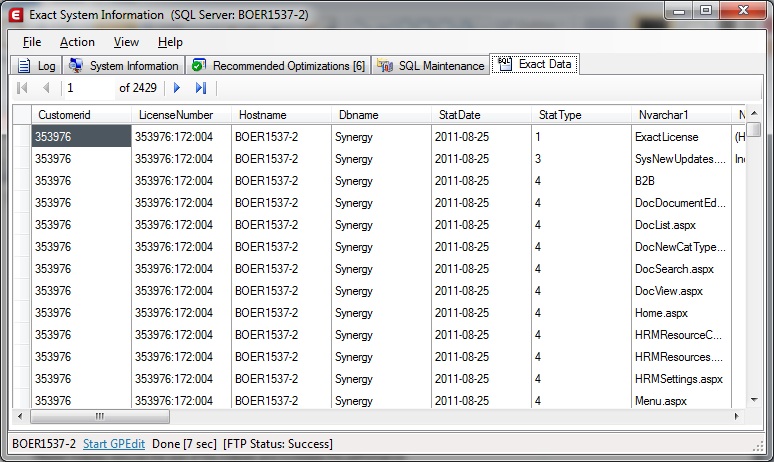Go to the previous record arrow
Image resolution: width=774 pixels, height=462 pixels.
[x=46, y=88]
